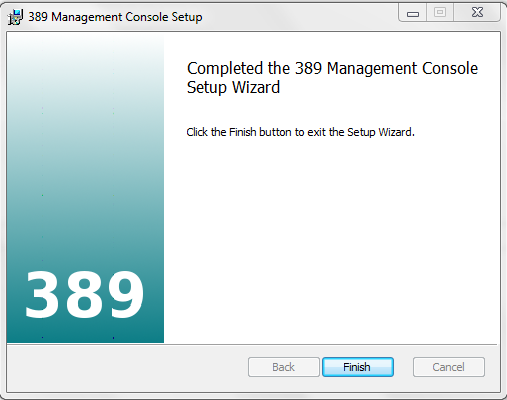Click the disabled maximize button
This screenshot has height=400, width=507.
(440, 13)
